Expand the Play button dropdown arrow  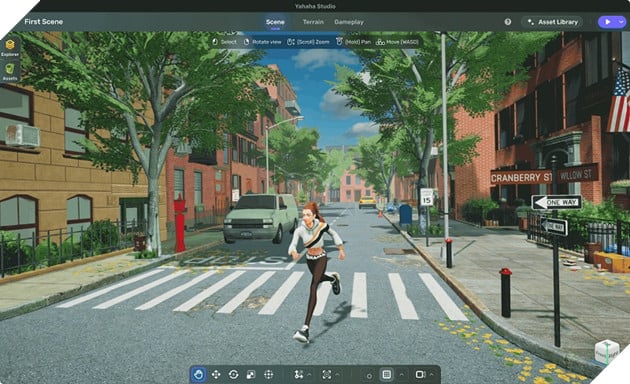pos(621,22)
